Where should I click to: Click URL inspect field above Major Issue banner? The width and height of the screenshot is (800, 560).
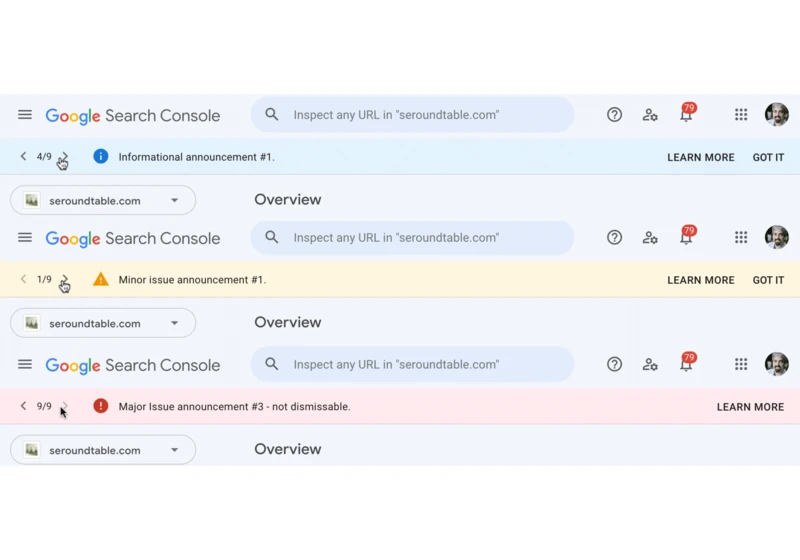coord(412,364)
